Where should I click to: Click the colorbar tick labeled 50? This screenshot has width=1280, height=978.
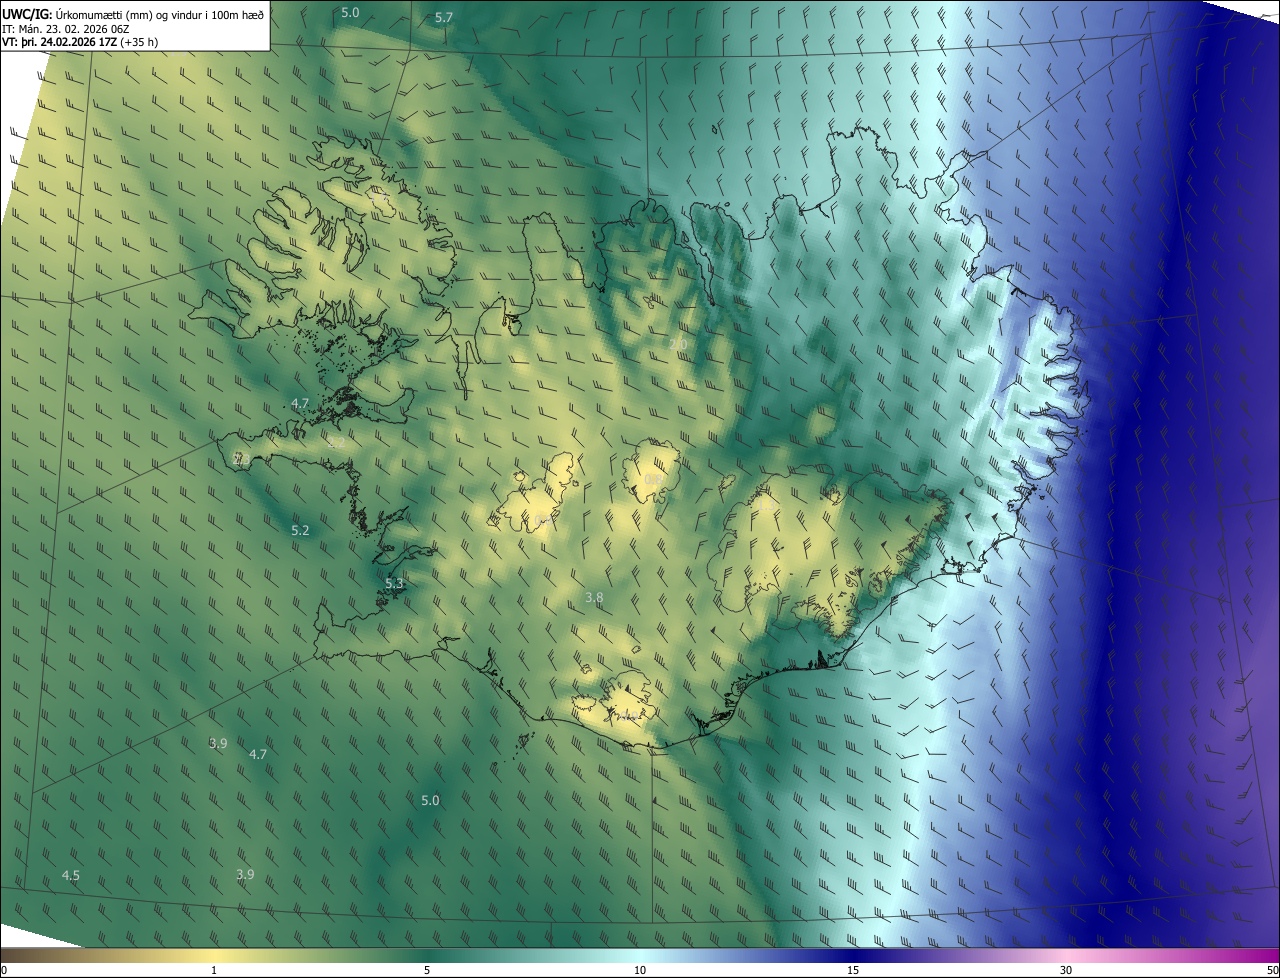click(x=1272, y=970)
